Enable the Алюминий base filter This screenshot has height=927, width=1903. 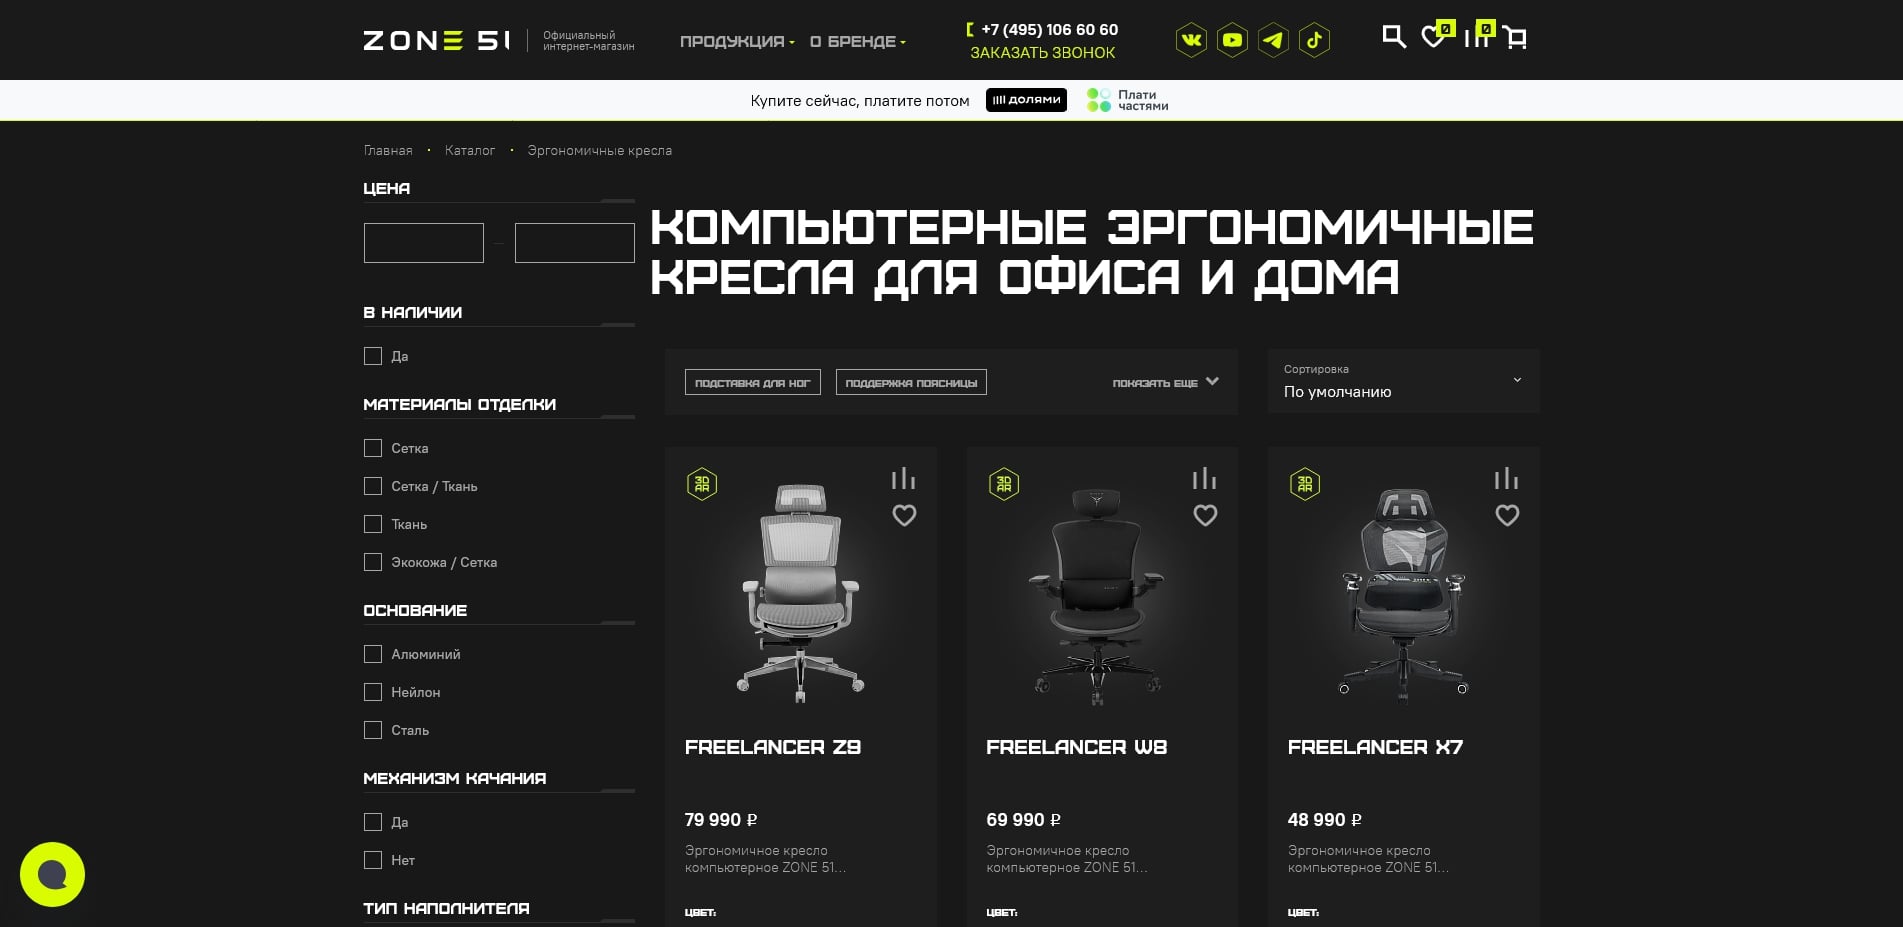tap(373, 654)
